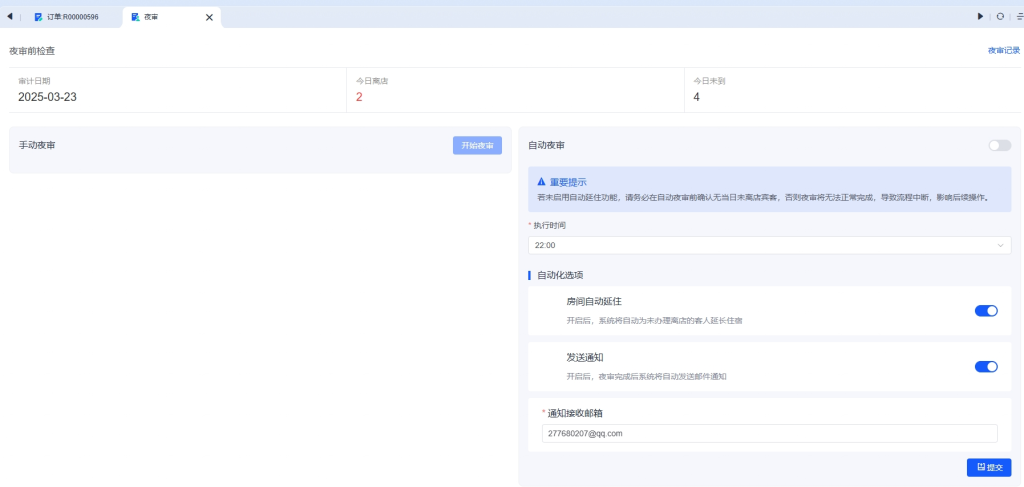Click the chevron arrow in 执行时间 field
Image resolution: width=1024 pixels, height=487 pixels.
[1000, 245]
